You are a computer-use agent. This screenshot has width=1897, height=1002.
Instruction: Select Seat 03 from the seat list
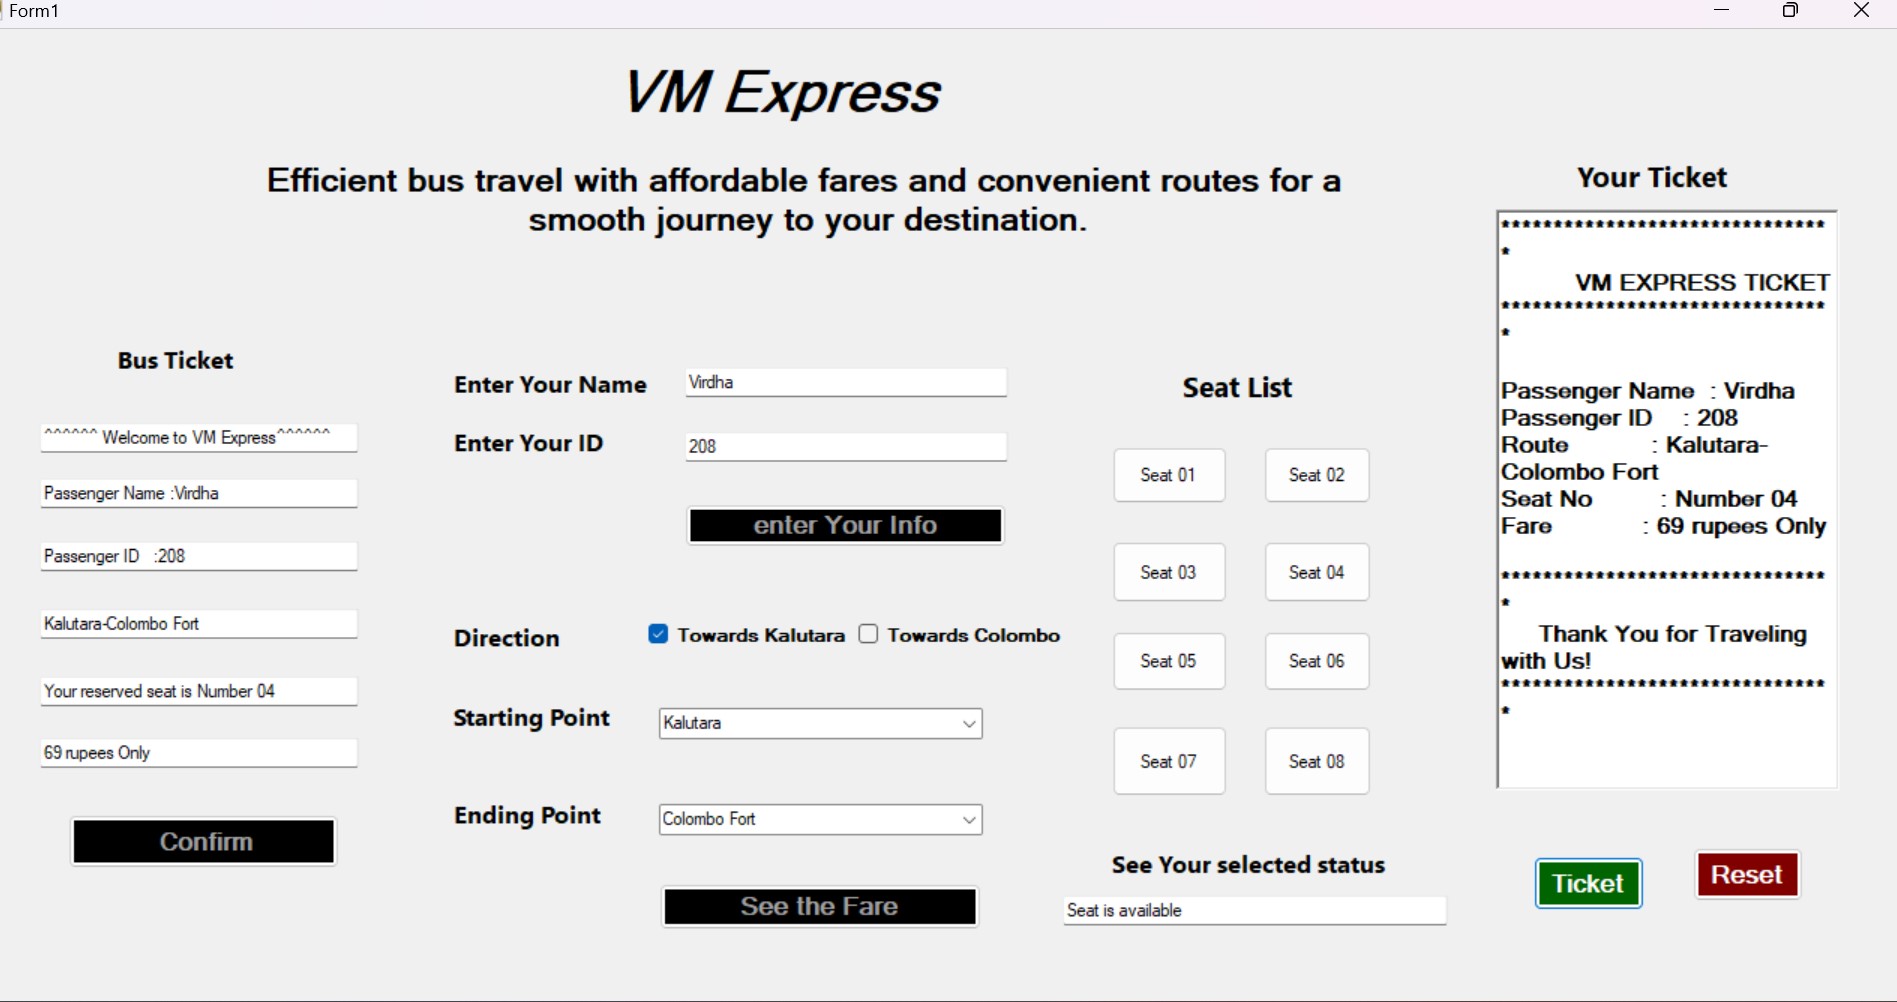coord(1168,571)
